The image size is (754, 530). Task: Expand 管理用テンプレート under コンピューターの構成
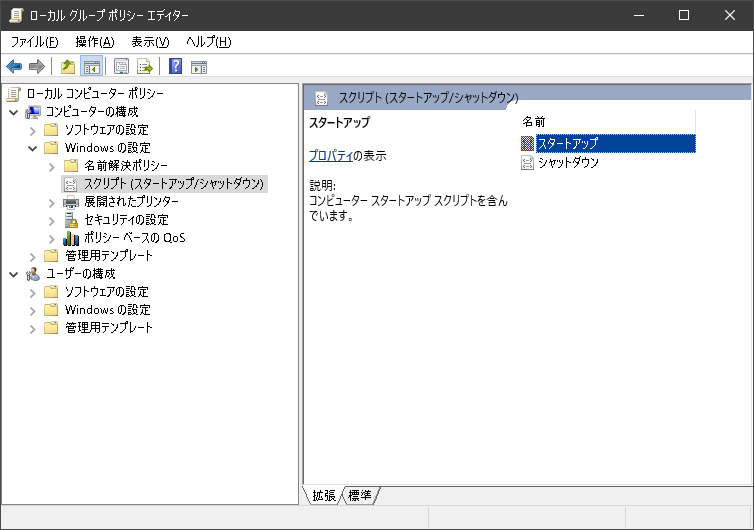tap(33, 256)
